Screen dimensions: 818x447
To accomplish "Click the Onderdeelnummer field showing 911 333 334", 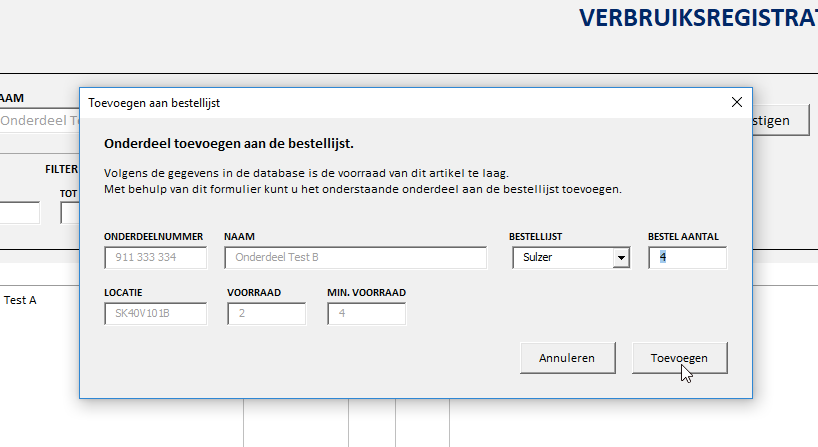I will 155,258.
